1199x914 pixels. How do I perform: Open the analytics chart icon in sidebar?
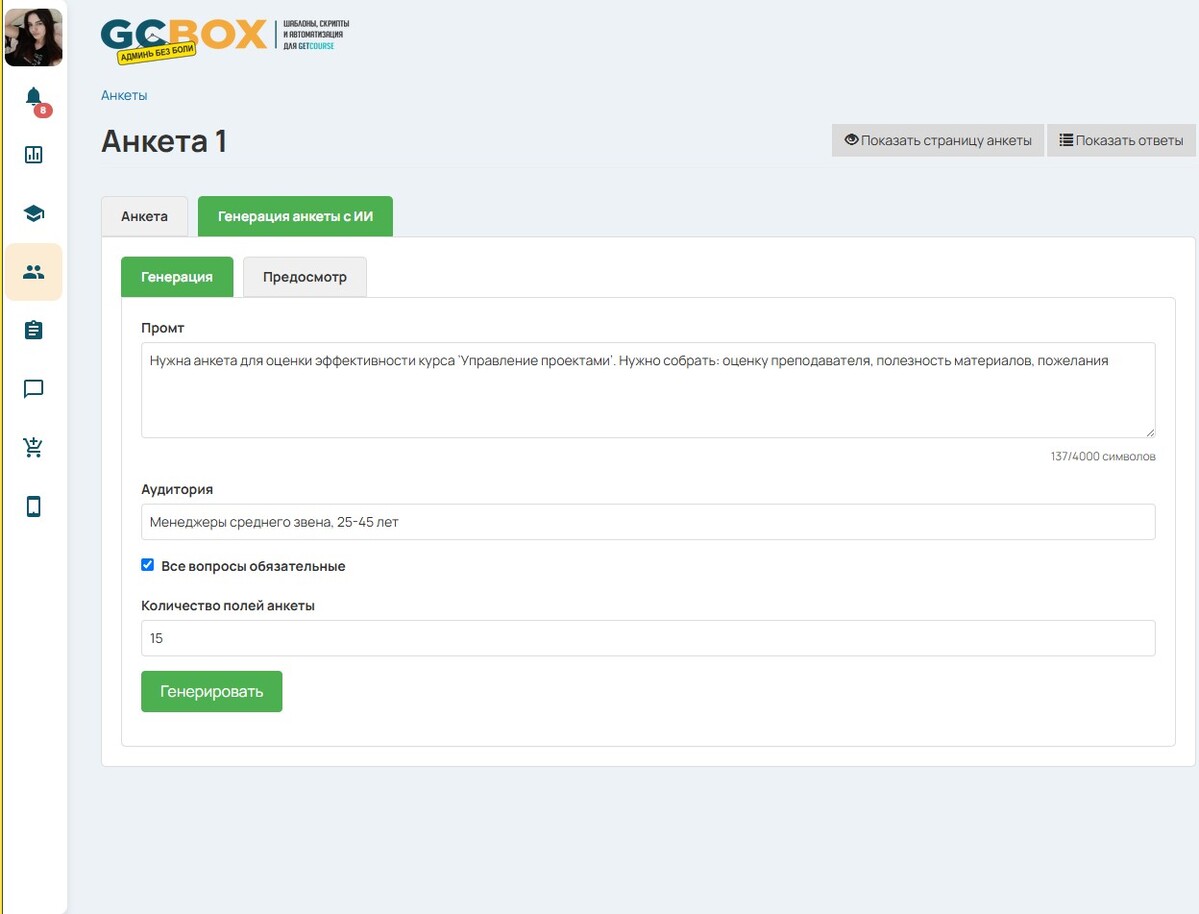(x=34, y=155)
